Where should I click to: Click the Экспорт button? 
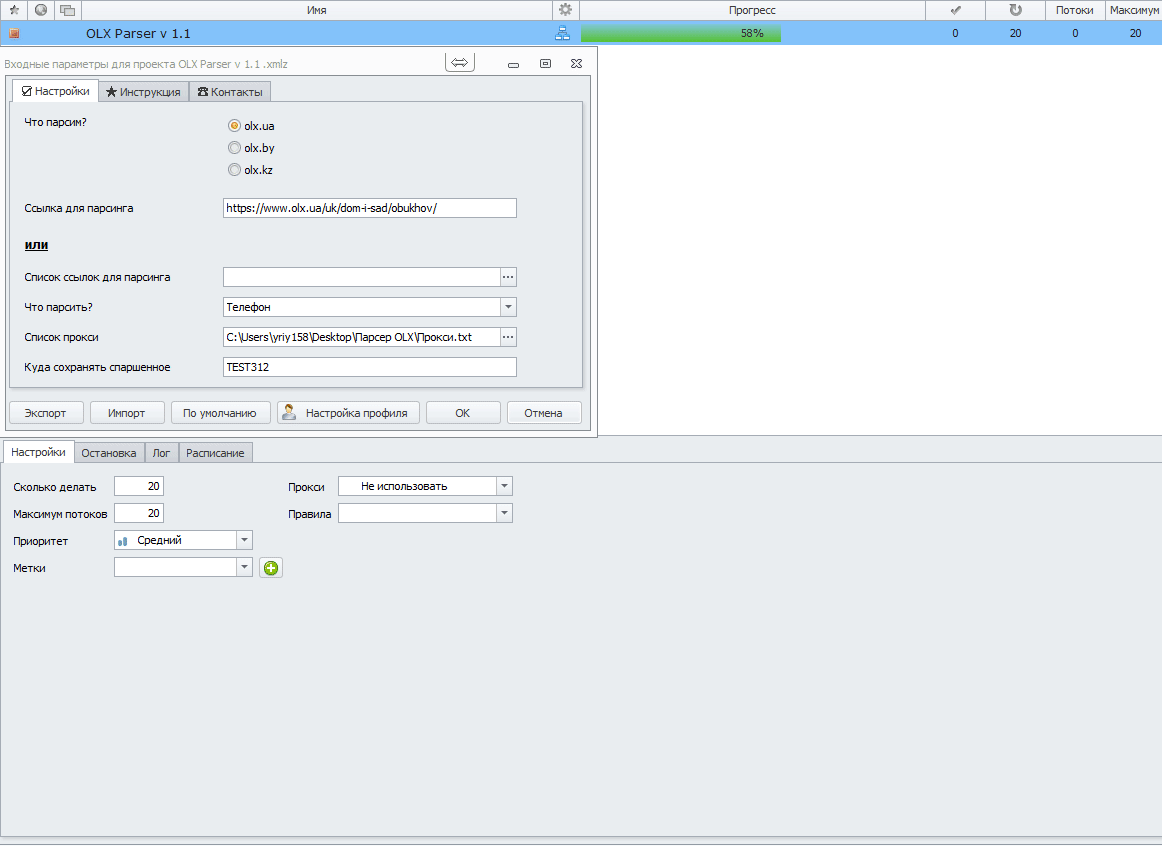point(45,413)
